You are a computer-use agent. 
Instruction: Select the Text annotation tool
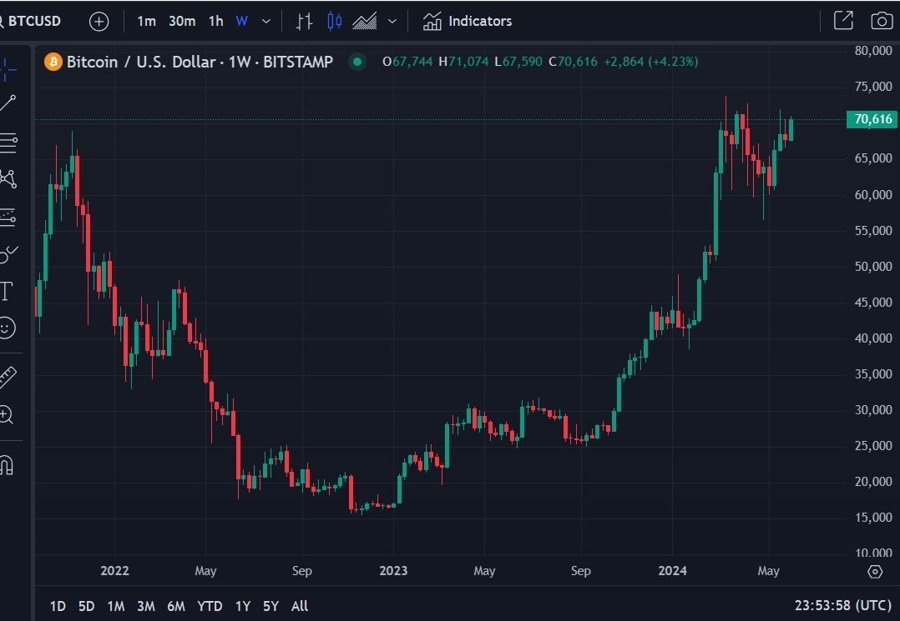pos(6,292)
